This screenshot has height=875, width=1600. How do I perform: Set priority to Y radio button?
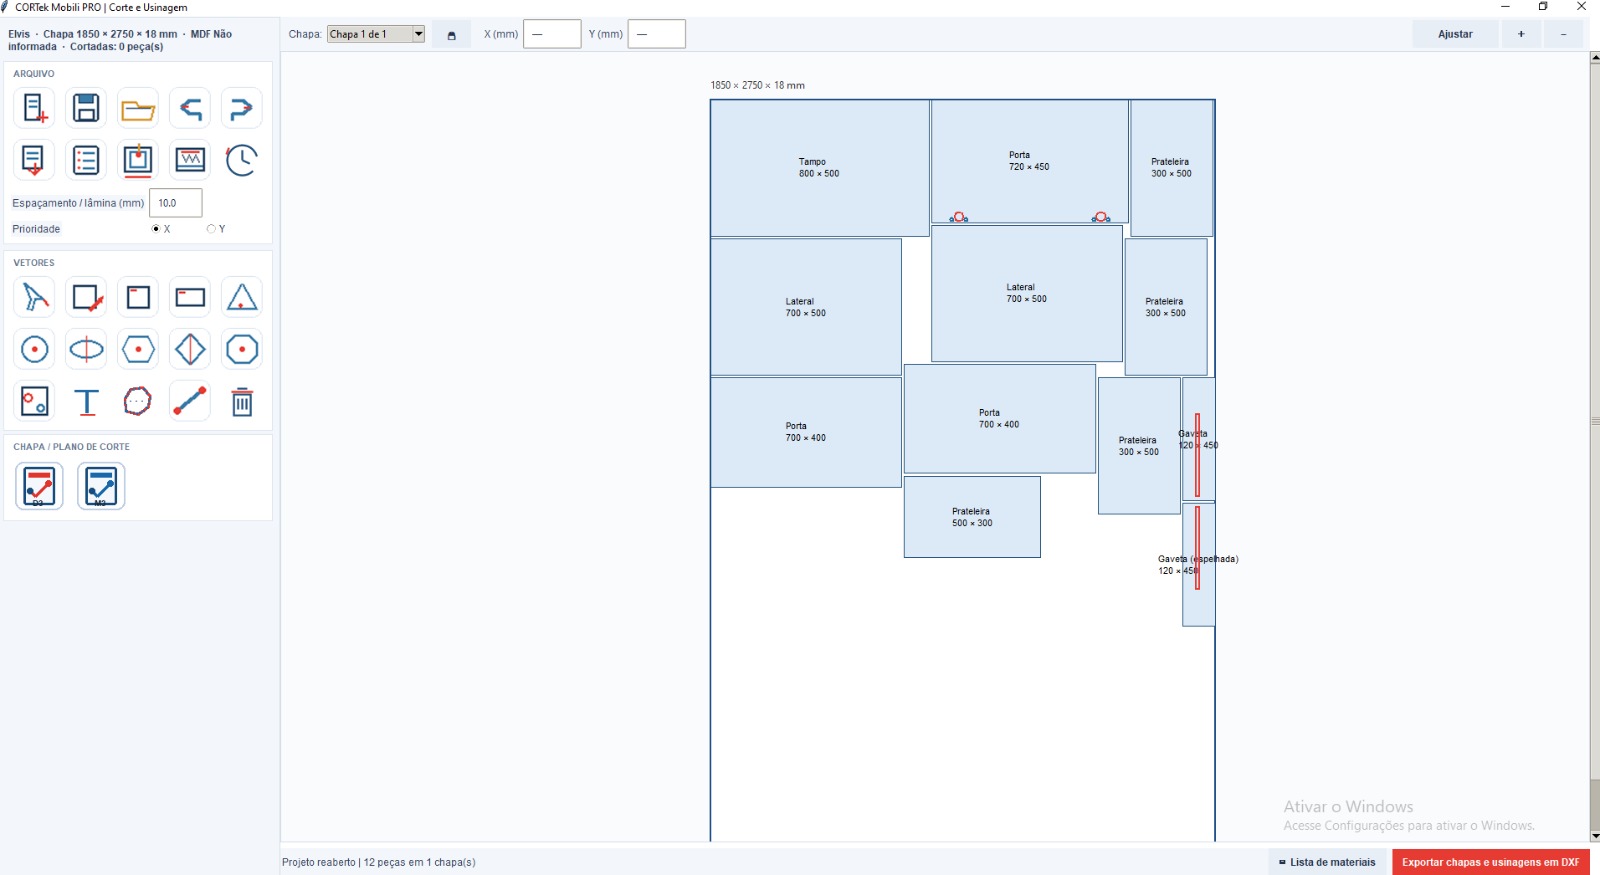click(x=211, y=229)
